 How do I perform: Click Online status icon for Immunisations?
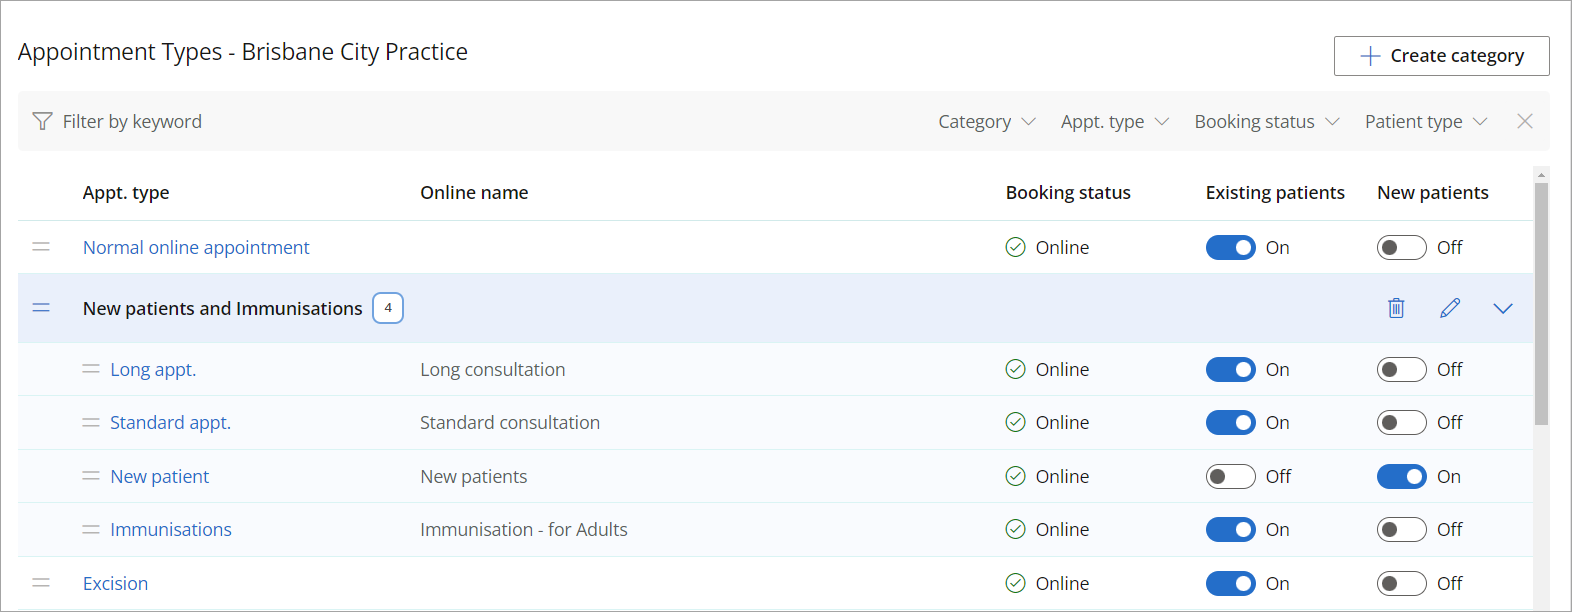(1015, 529)
